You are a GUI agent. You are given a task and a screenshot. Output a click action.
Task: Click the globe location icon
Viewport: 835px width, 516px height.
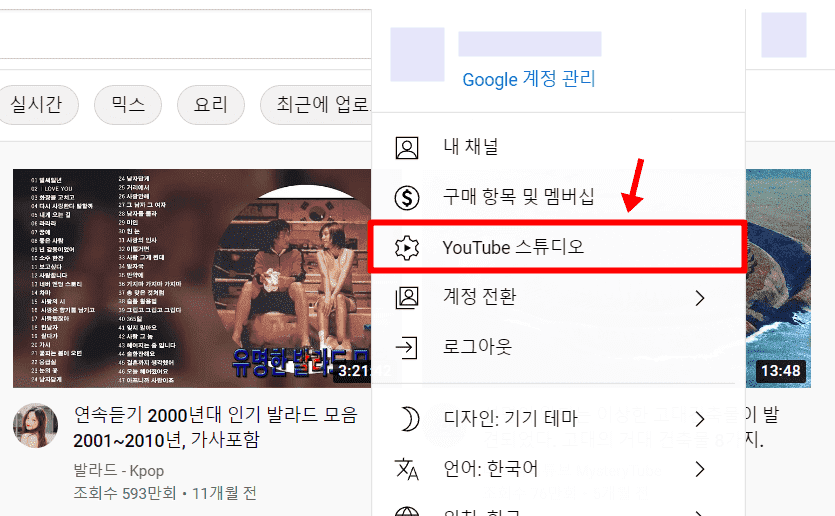tap(407, 511)
